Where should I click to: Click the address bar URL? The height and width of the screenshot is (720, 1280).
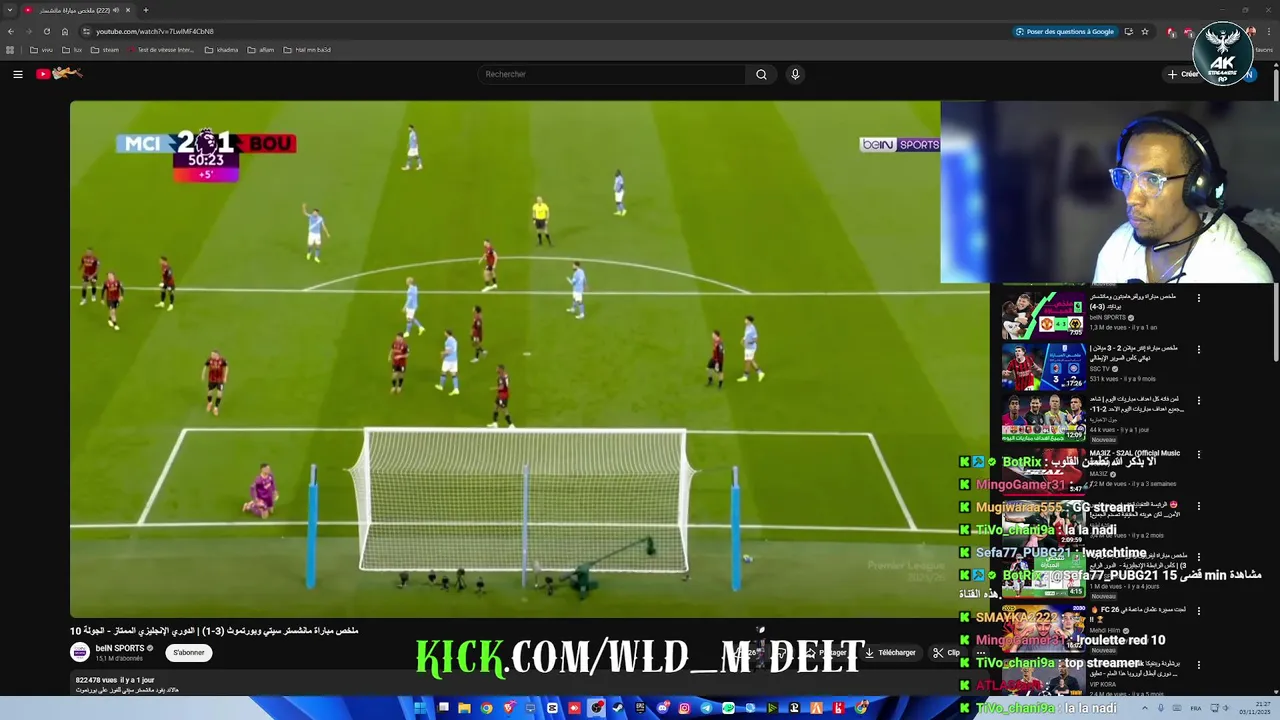155,31
